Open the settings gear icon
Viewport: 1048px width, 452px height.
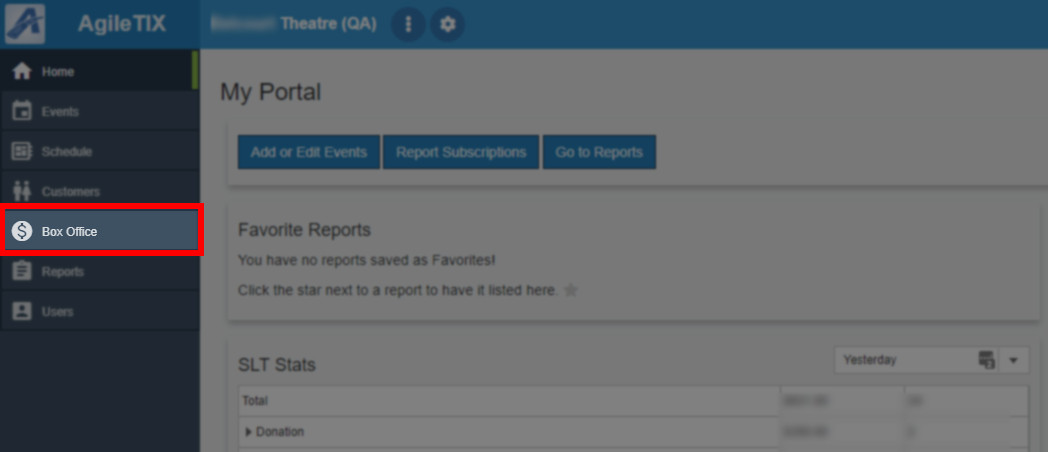click(x=447, y=25)
